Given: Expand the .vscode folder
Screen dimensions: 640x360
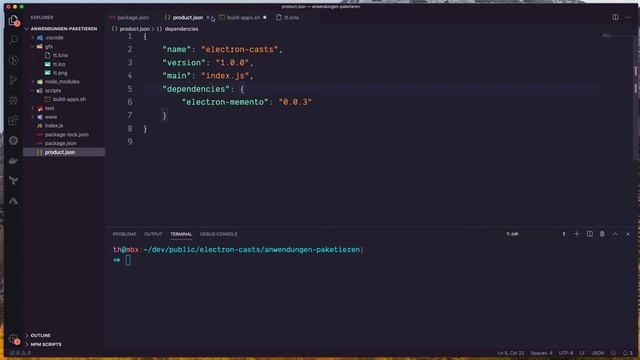Looking at the screenshot, I should tap(33, 38).
